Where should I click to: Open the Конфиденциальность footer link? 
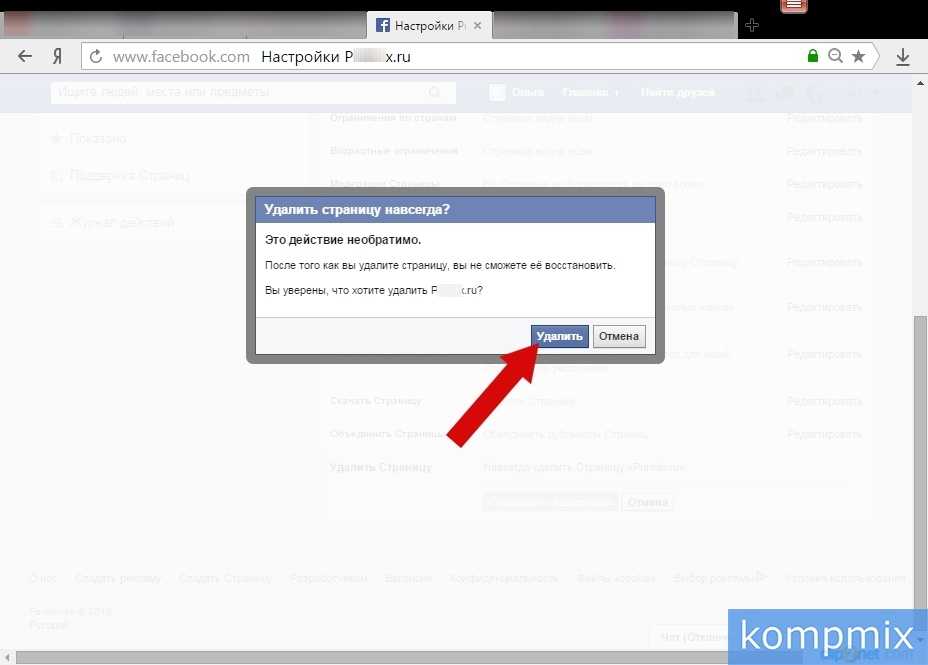(503, 578)
